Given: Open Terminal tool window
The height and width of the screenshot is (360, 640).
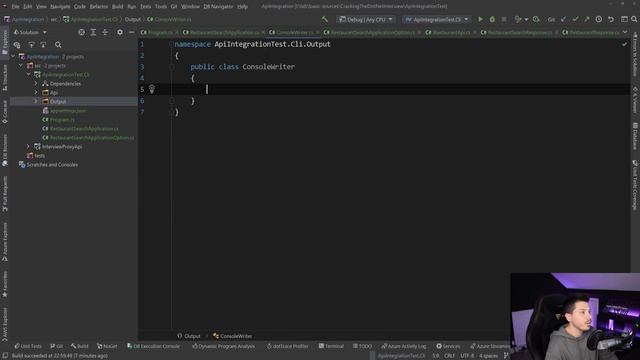Looking at the screenshot, I should point(331,346).
